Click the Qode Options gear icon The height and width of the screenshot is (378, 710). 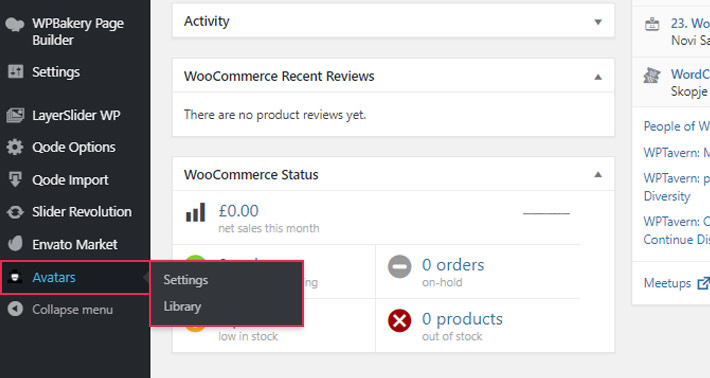tap(15, 147)
